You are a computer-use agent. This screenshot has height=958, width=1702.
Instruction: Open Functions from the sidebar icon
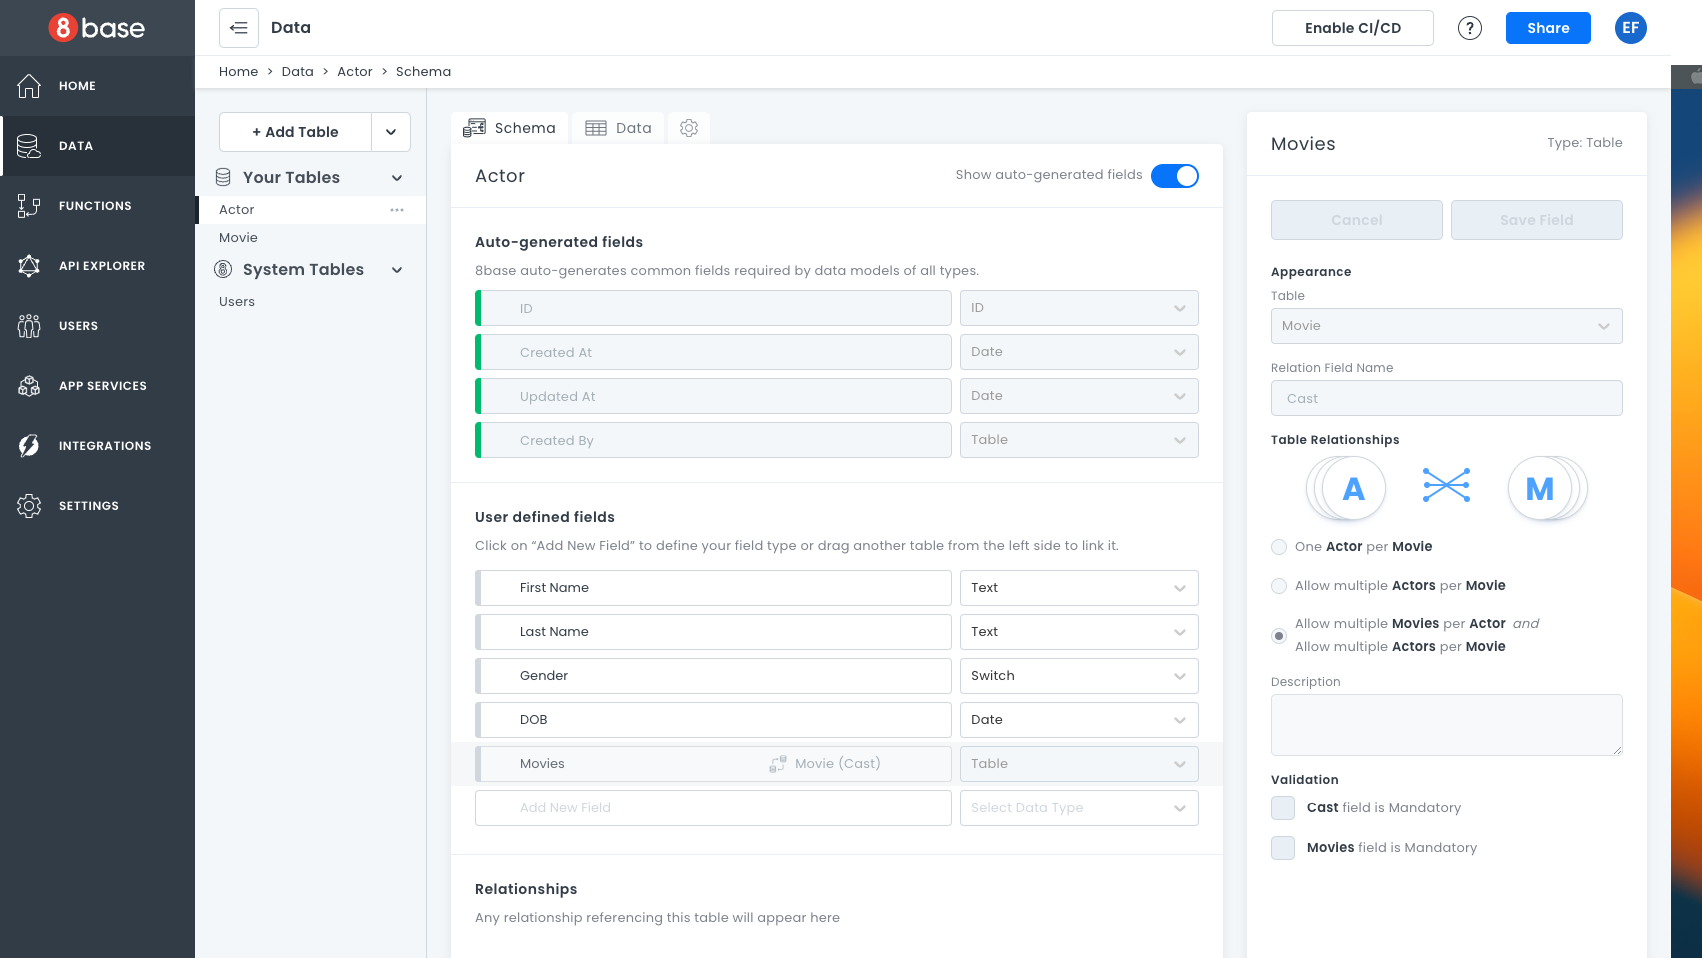29,206
